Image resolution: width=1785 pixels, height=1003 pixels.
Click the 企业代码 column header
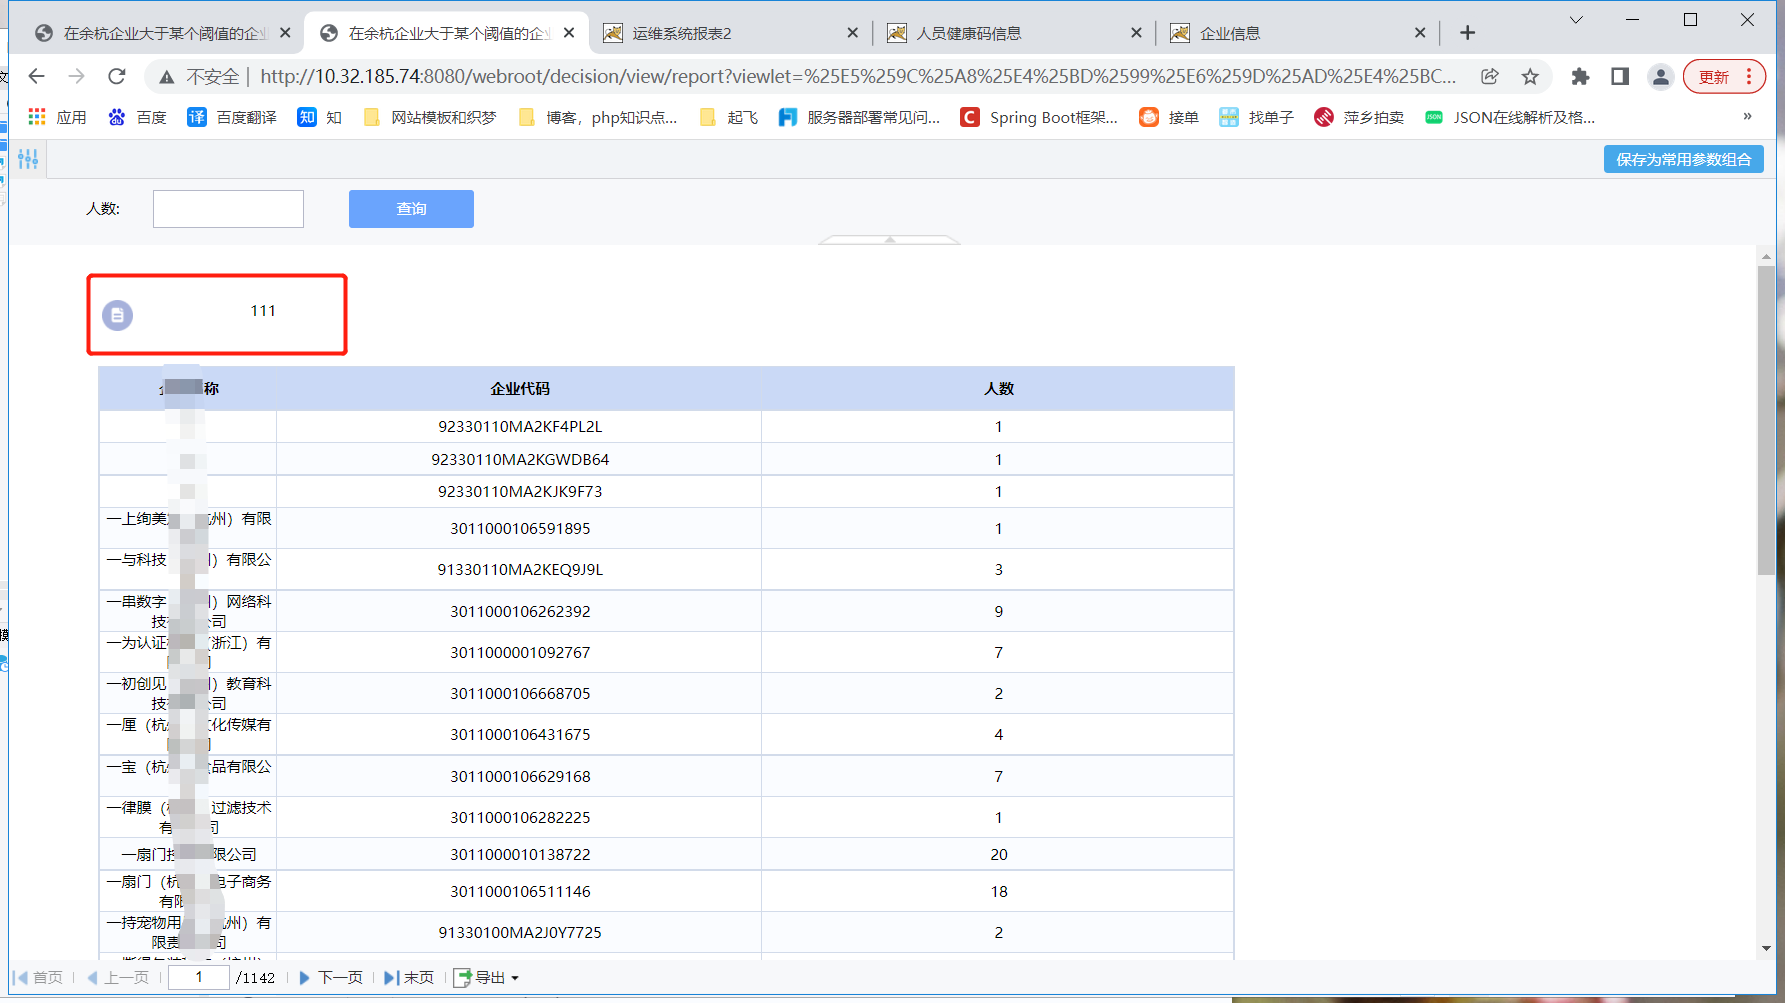point(520,389)
